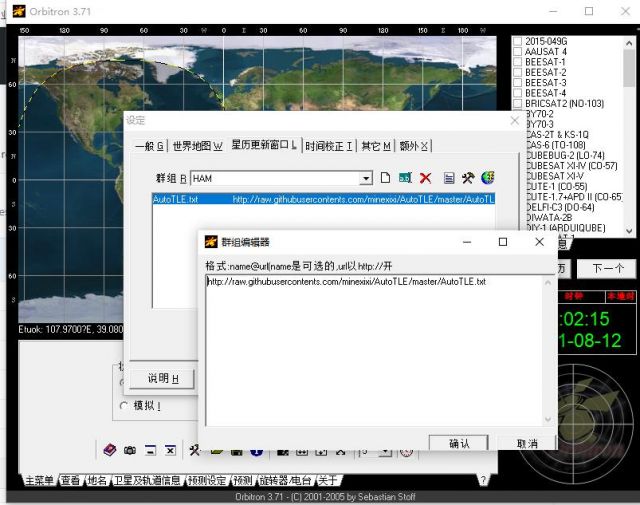Viewport: 640px width, 505px height.
Task: Click the question mark icon beside bottom tabs
Action: (483, 480)
